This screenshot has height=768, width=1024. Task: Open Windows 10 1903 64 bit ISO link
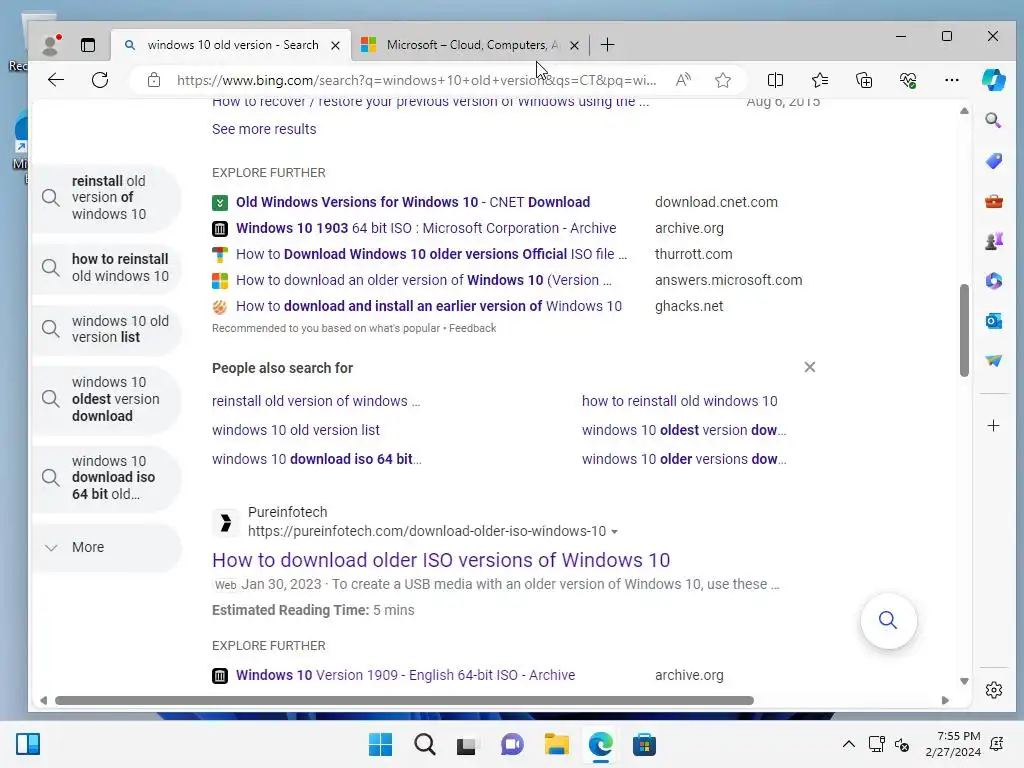(426, 228)
